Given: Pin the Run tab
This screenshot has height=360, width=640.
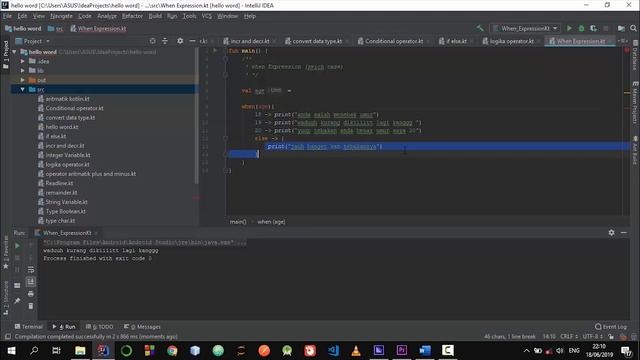Looking at the screenshot, I should (x=17, y=301).
